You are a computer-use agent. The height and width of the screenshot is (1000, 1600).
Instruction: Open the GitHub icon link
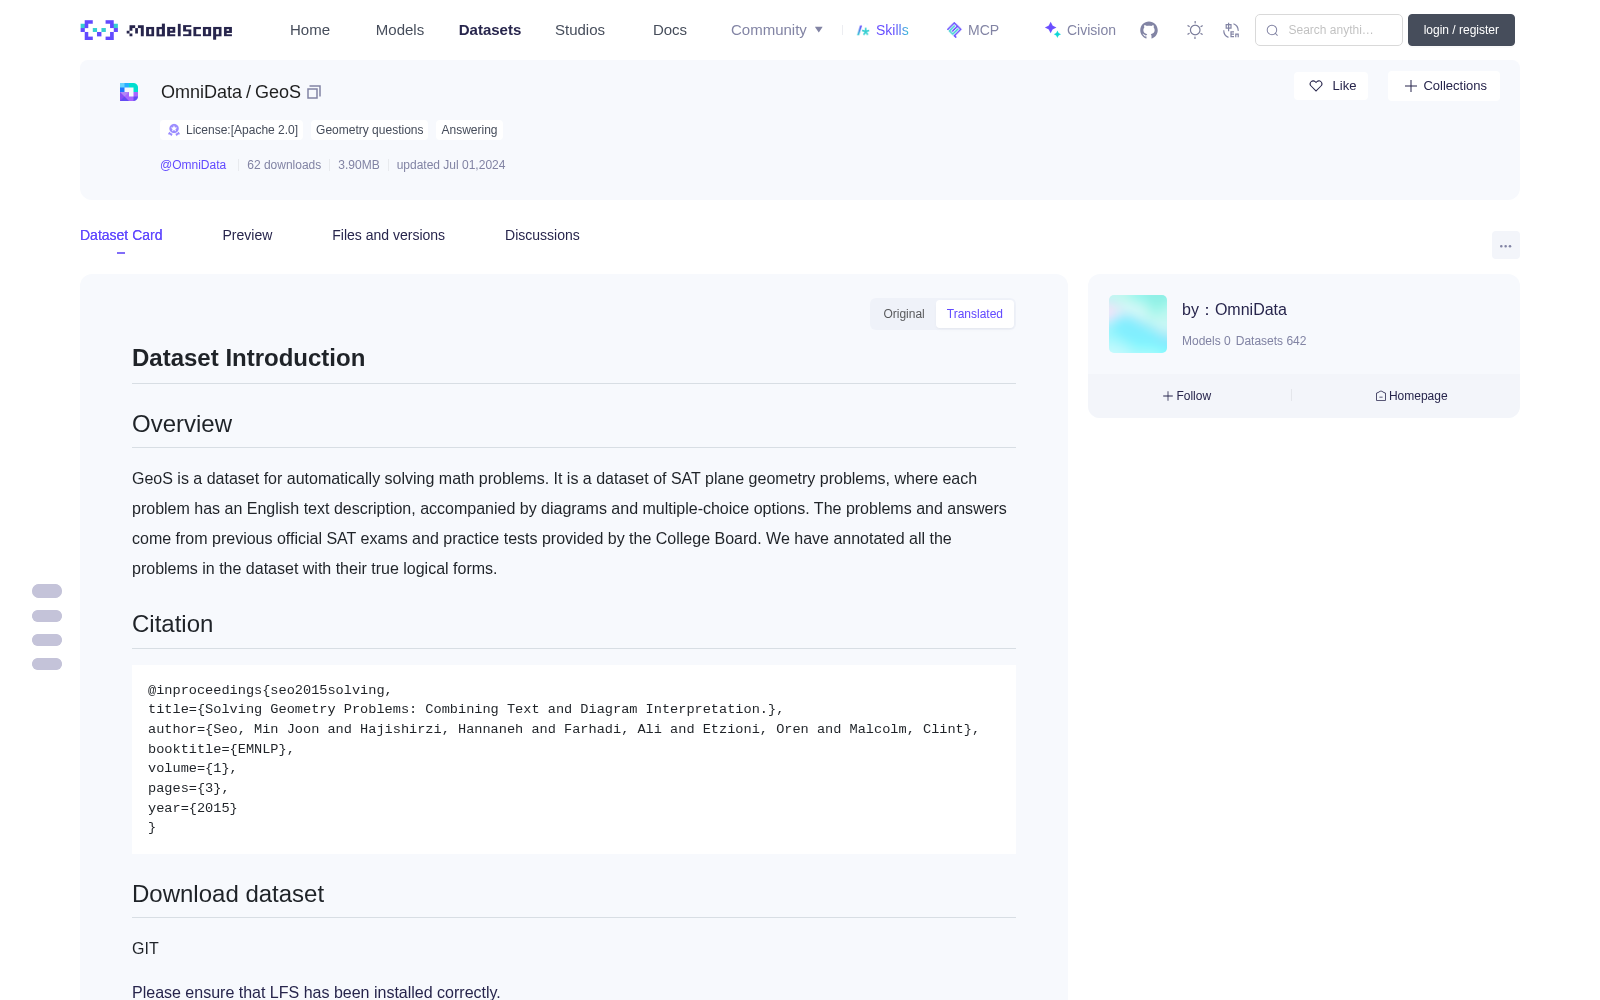pos(1149,30)
